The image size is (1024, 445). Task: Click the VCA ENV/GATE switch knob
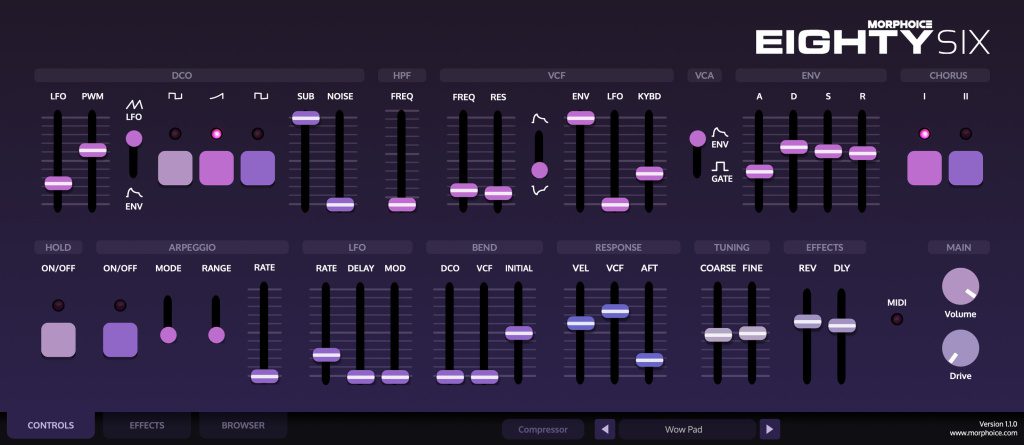[697, 139]
